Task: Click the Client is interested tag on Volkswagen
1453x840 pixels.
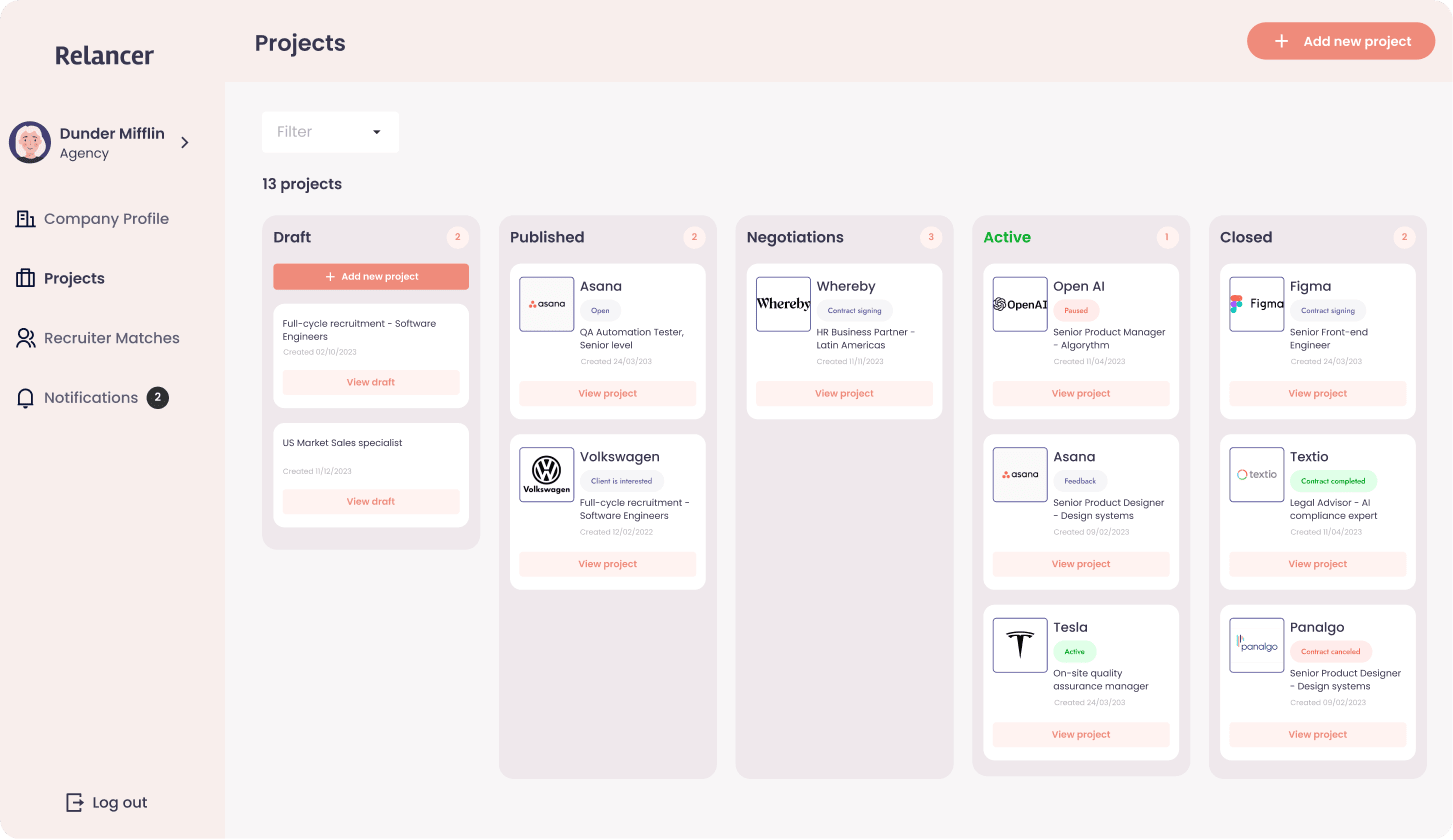Action: 622,481
